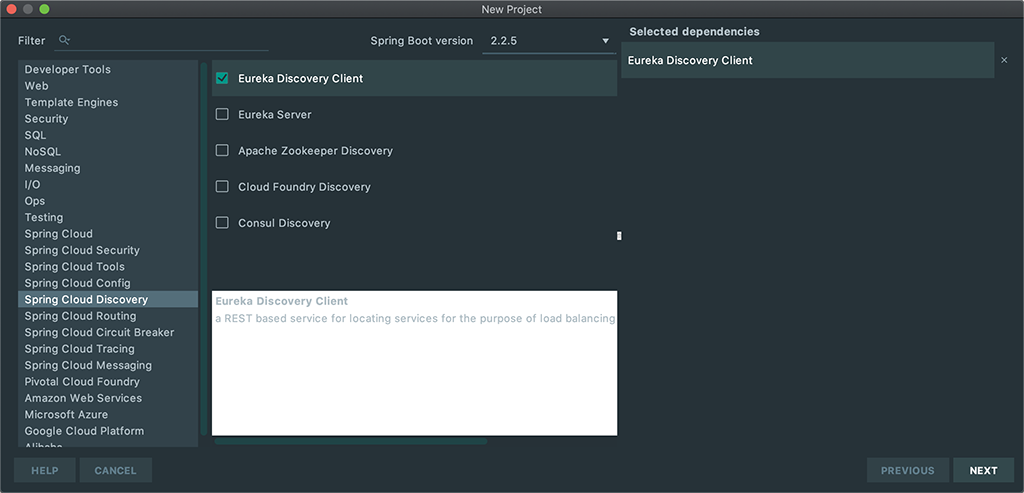Check Apache Zookeeper Discovery dependency

pyautogui.click(x=222, y=151)
